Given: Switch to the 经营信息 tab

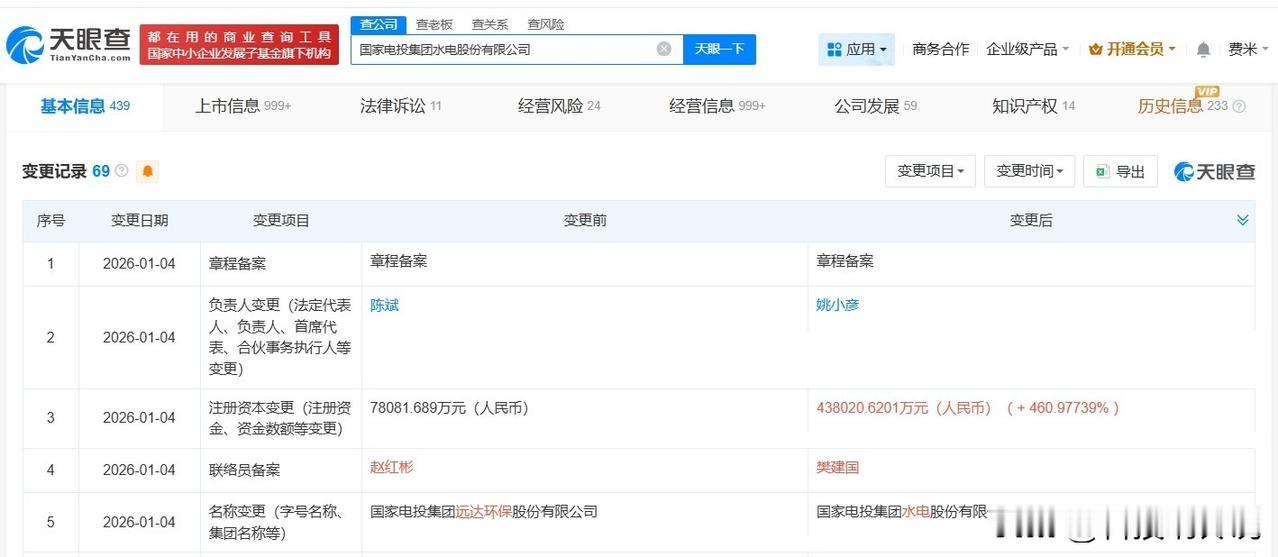Looking at the screenshot, I should pos(717,106).
